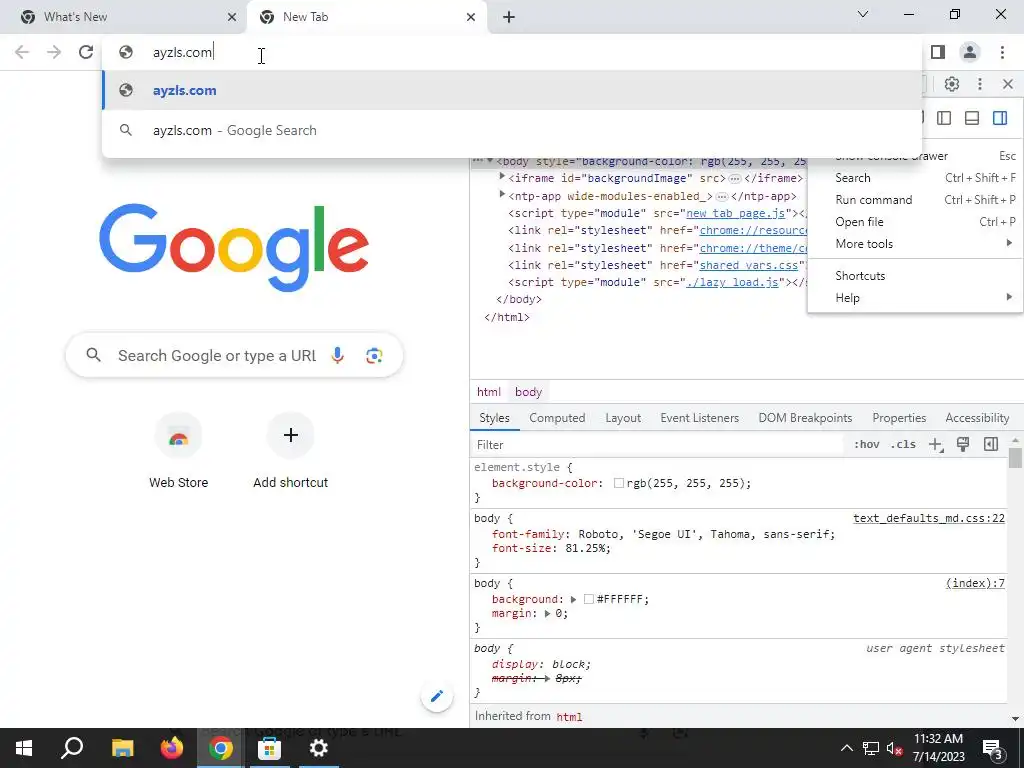Expand the iframe backgroundImage node
The height and width of the screenshot is (768, 1024).
502,177
